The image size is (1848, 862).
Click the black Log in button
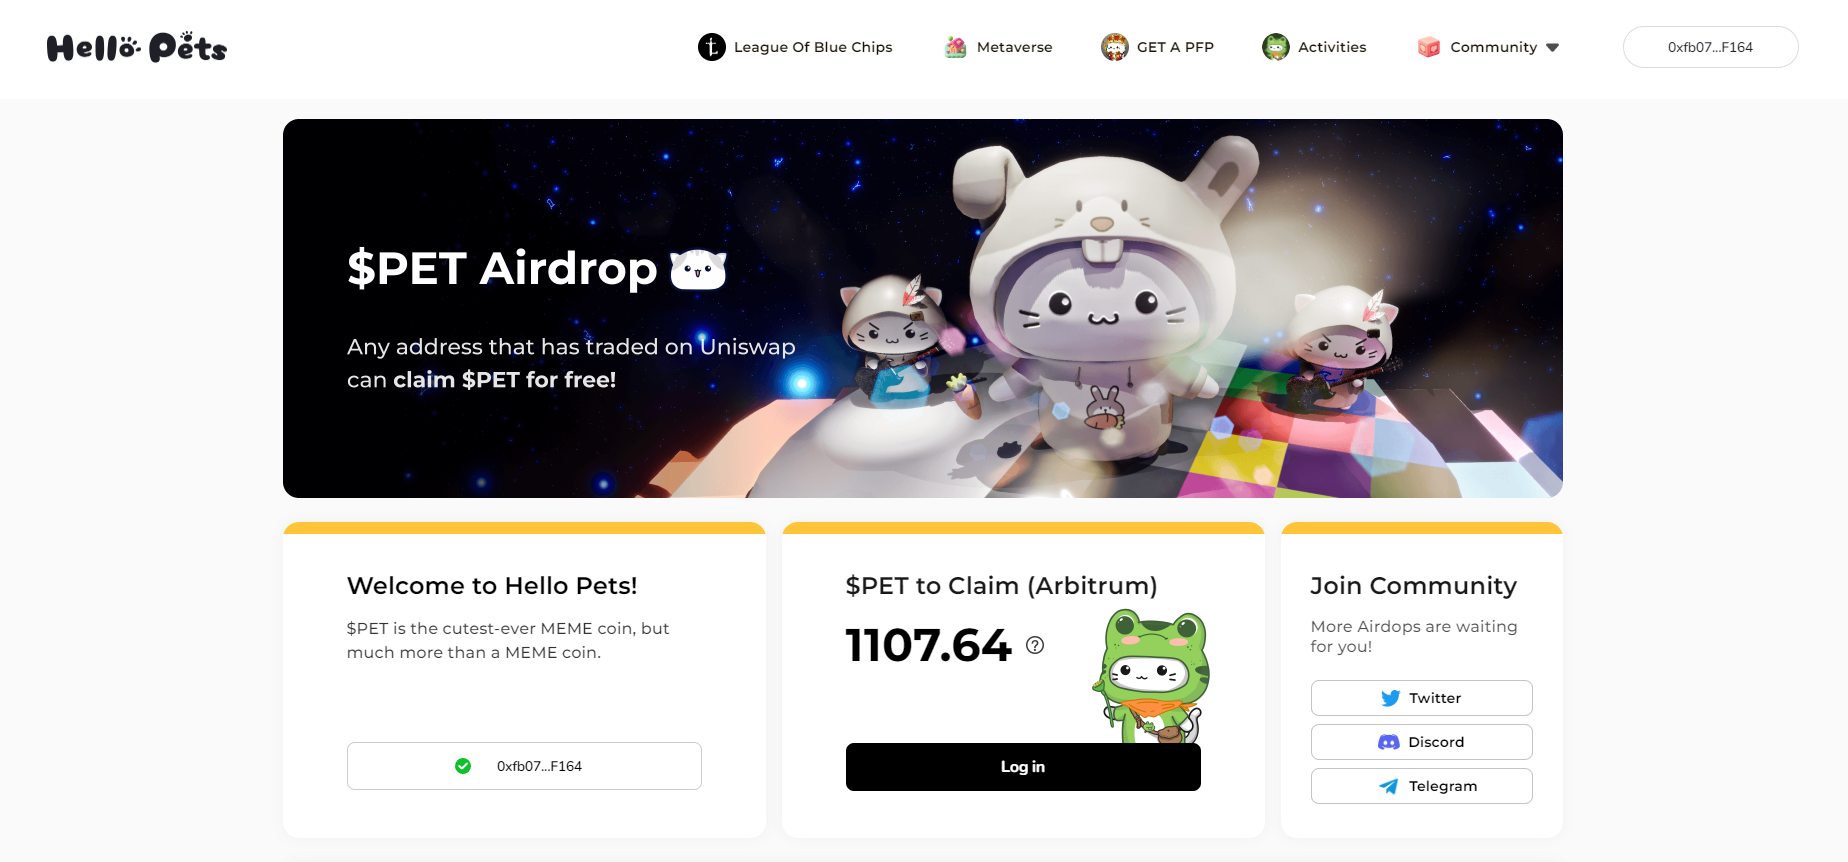1023,767
